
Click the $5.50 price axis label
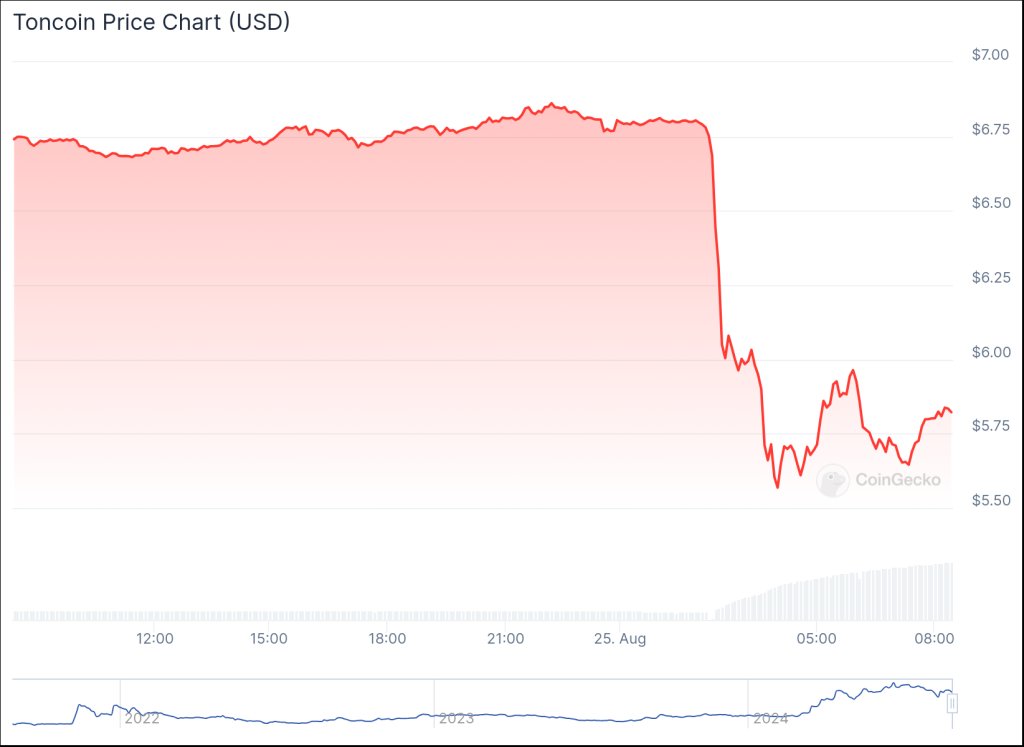(990, 501)
